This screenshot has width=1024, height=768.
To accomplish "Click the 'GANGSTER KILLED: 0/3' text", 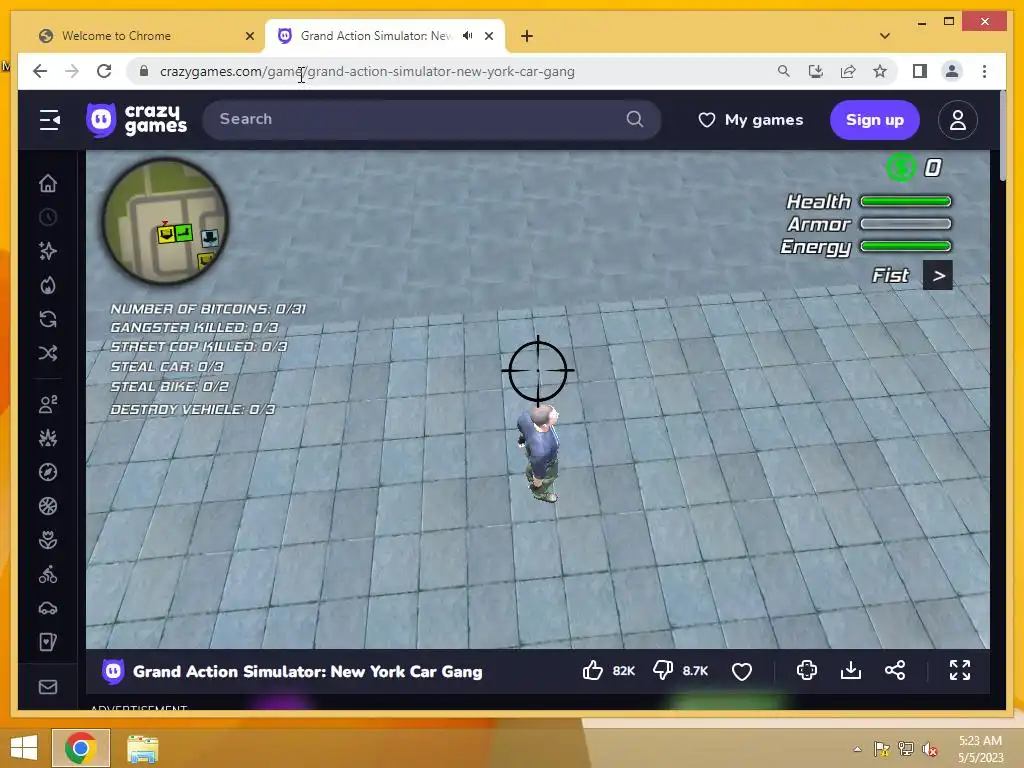I will (194, 328).
